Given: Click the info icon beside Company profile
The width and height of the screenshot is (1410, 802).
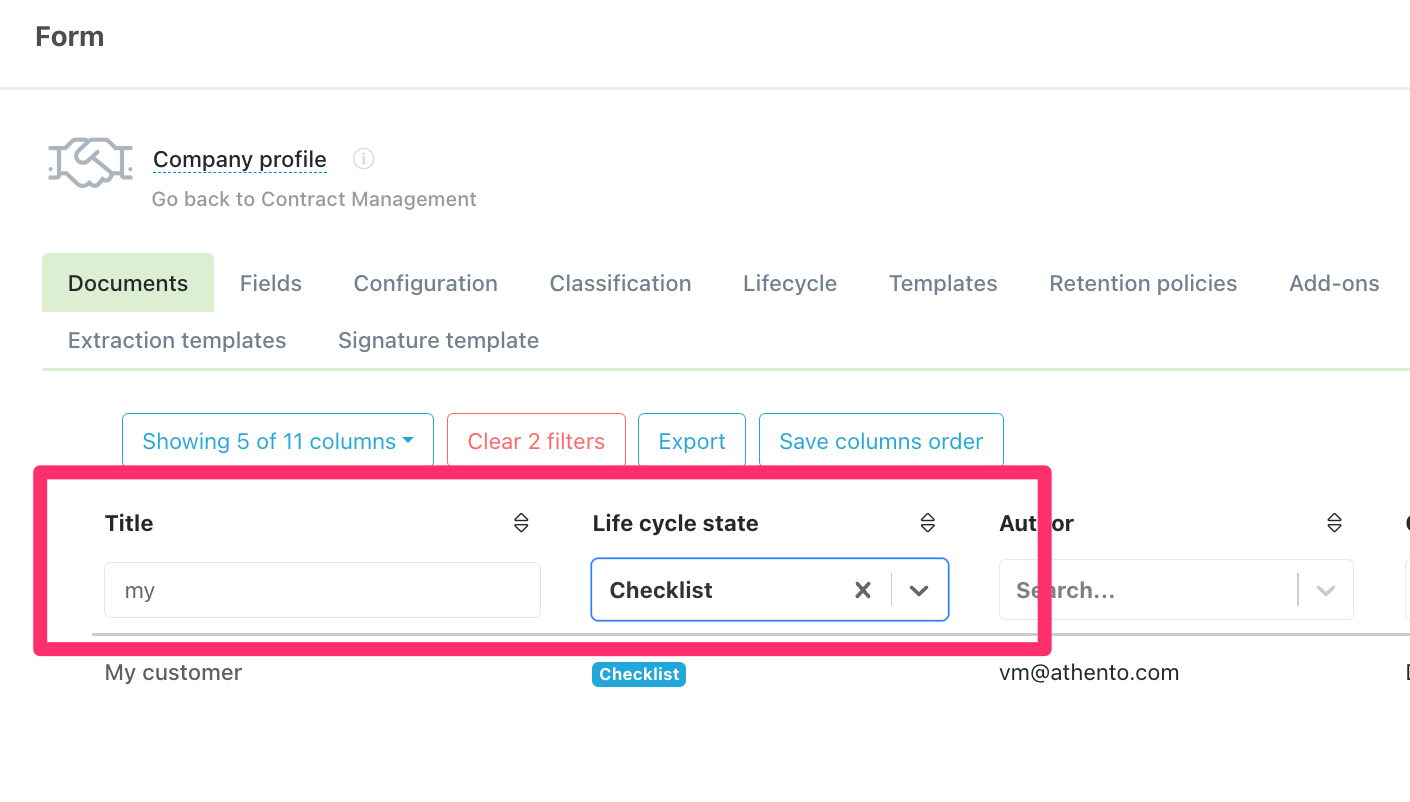Looking at the screenshot, I should (364, 159).
